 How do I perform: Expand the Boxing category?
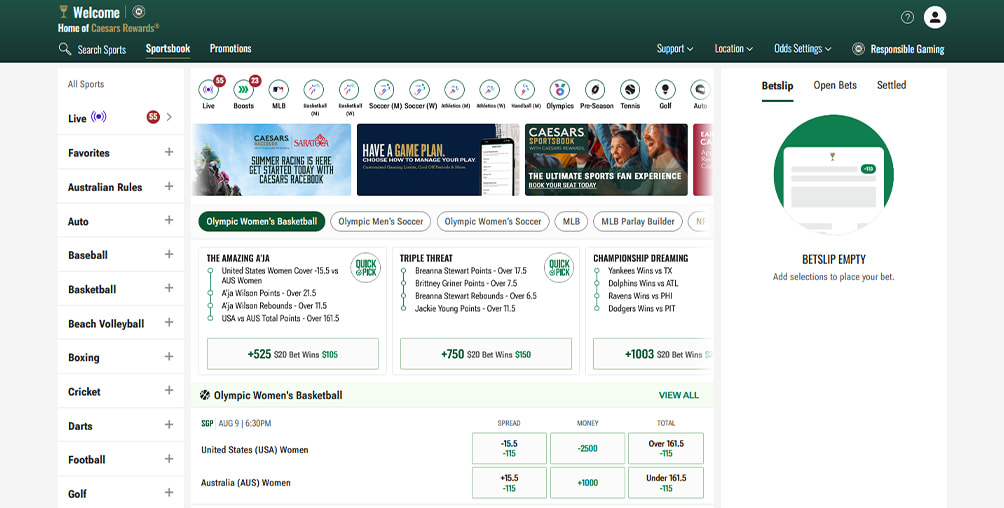pos(169,357)
